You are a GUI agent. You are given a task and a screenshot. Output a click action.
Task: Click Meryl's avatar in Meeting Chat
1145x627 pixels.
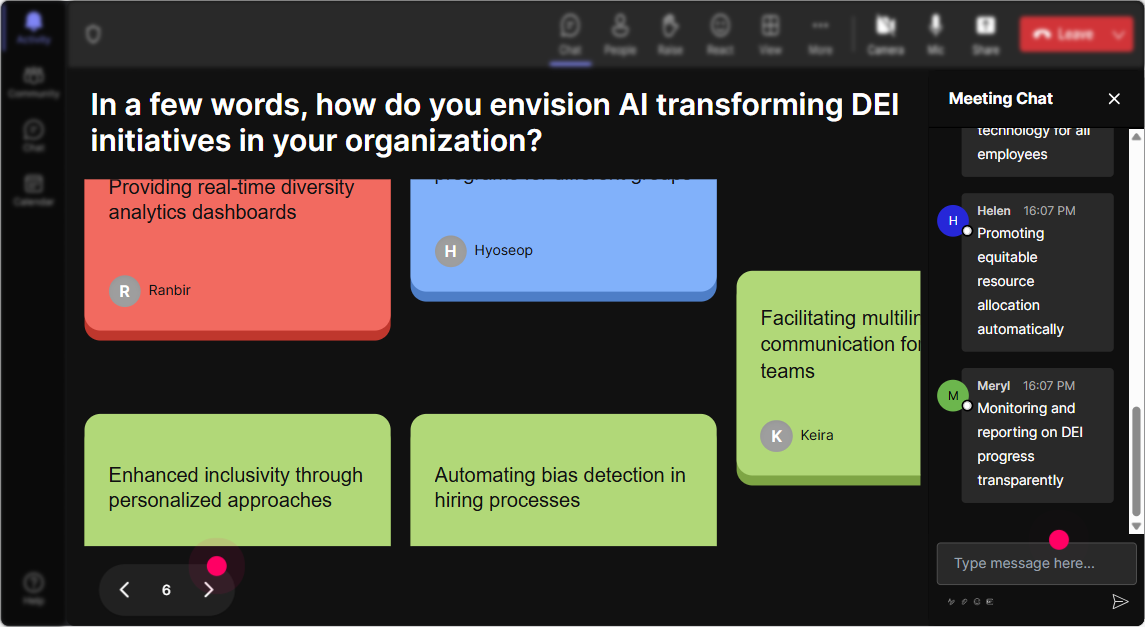coord(953,396)
